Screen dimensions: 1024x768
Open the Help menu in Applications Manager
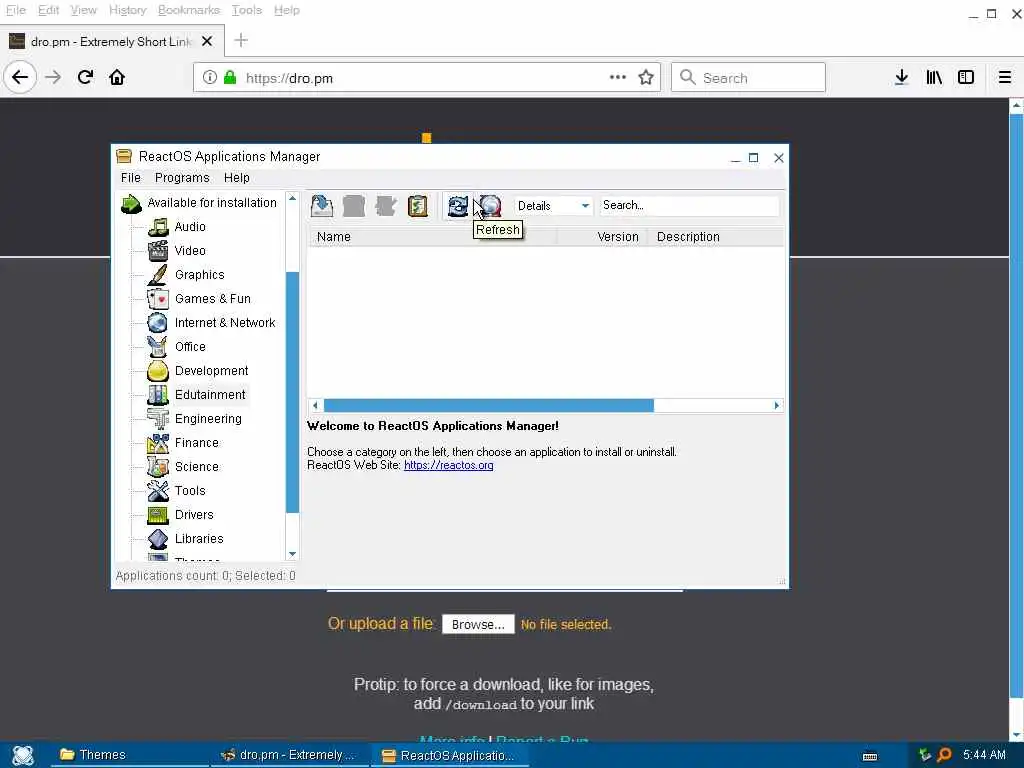(236, 178)
